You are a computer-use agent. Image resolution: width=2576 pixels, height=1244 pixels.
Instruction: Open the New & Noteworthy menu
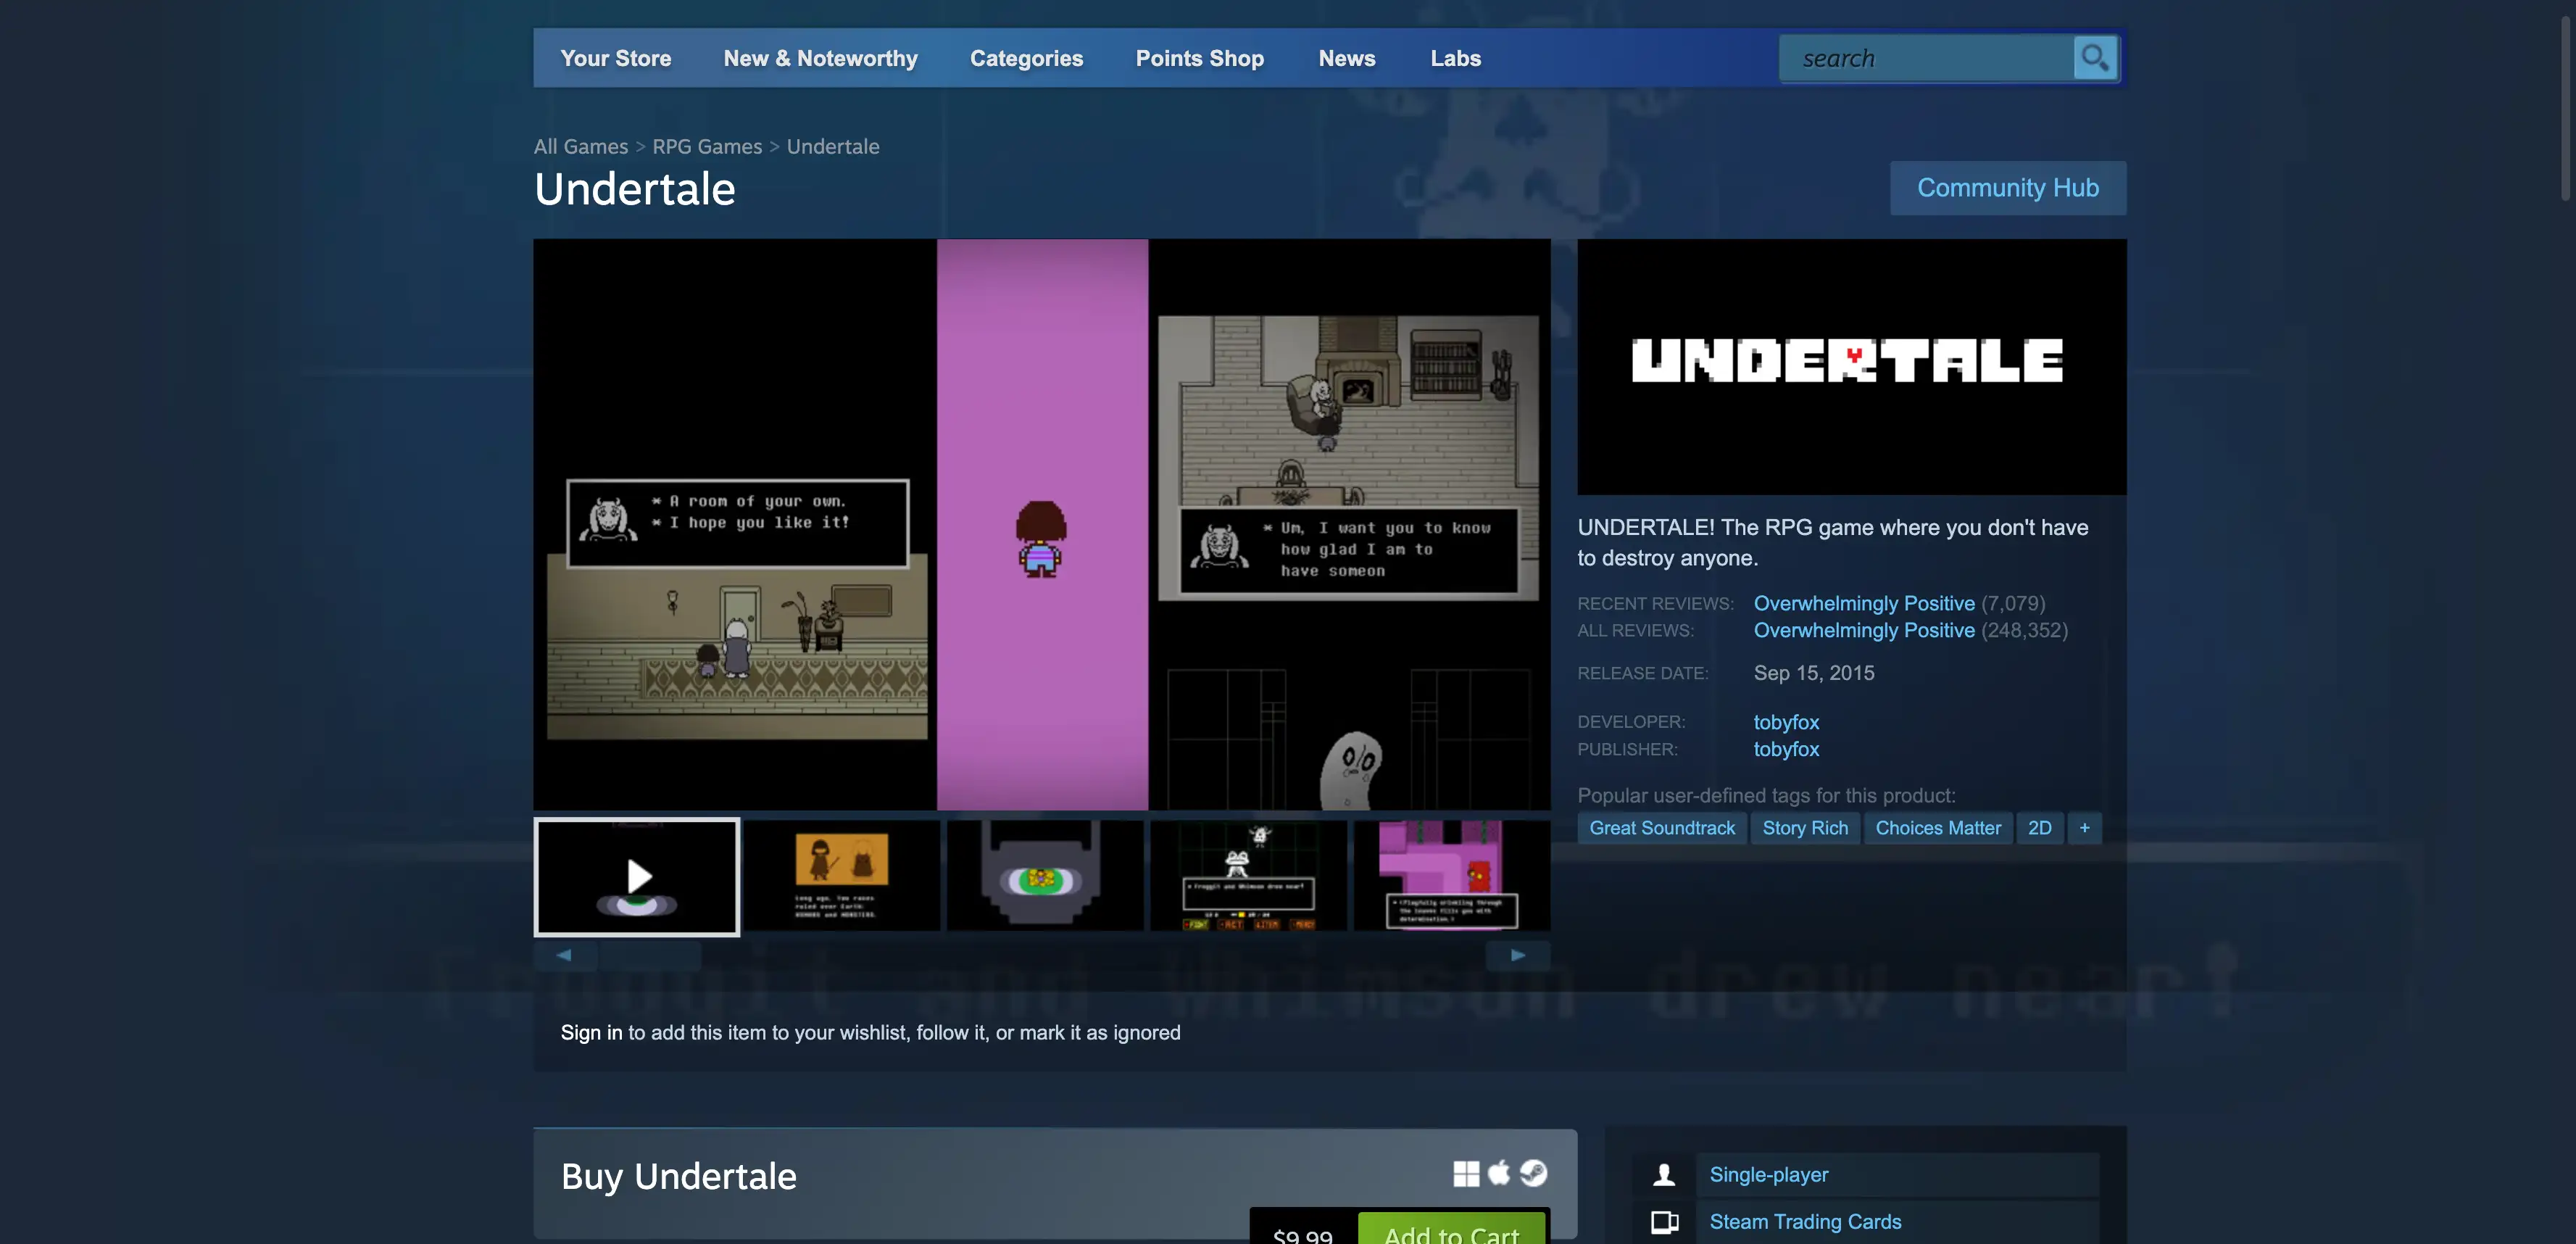pyautogui.click(x=821, y=58)
